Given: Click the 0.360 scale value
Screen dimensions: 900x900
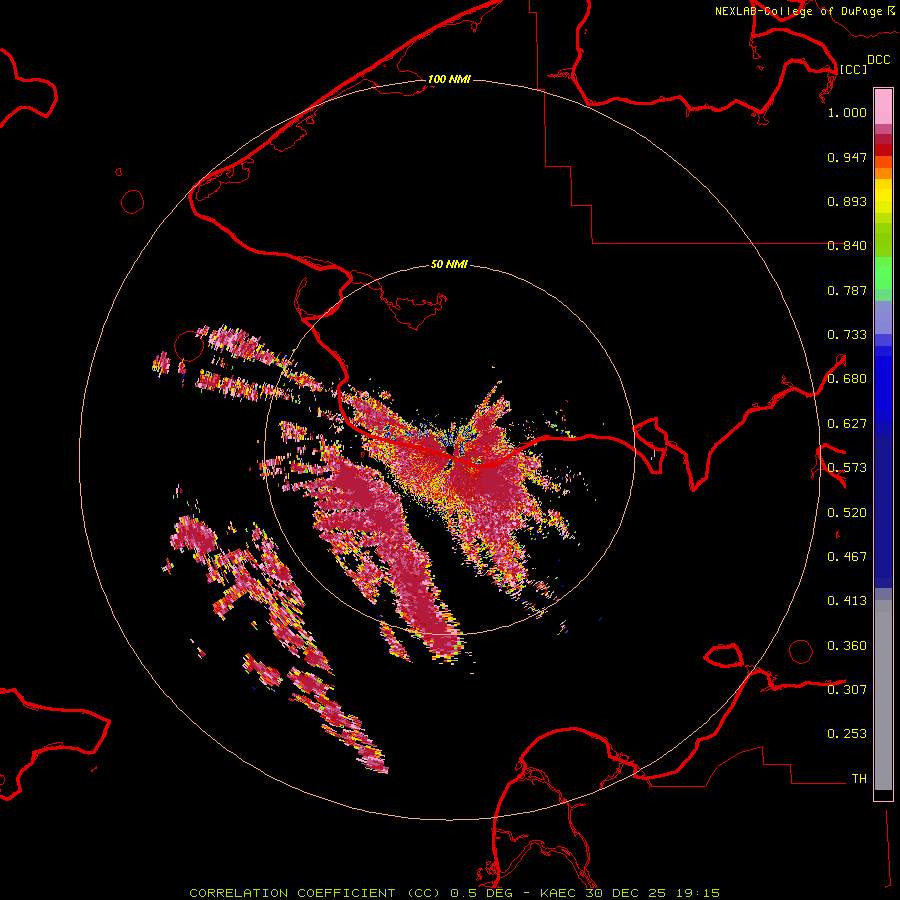Looking at the screenshot, I should (847, 646).
